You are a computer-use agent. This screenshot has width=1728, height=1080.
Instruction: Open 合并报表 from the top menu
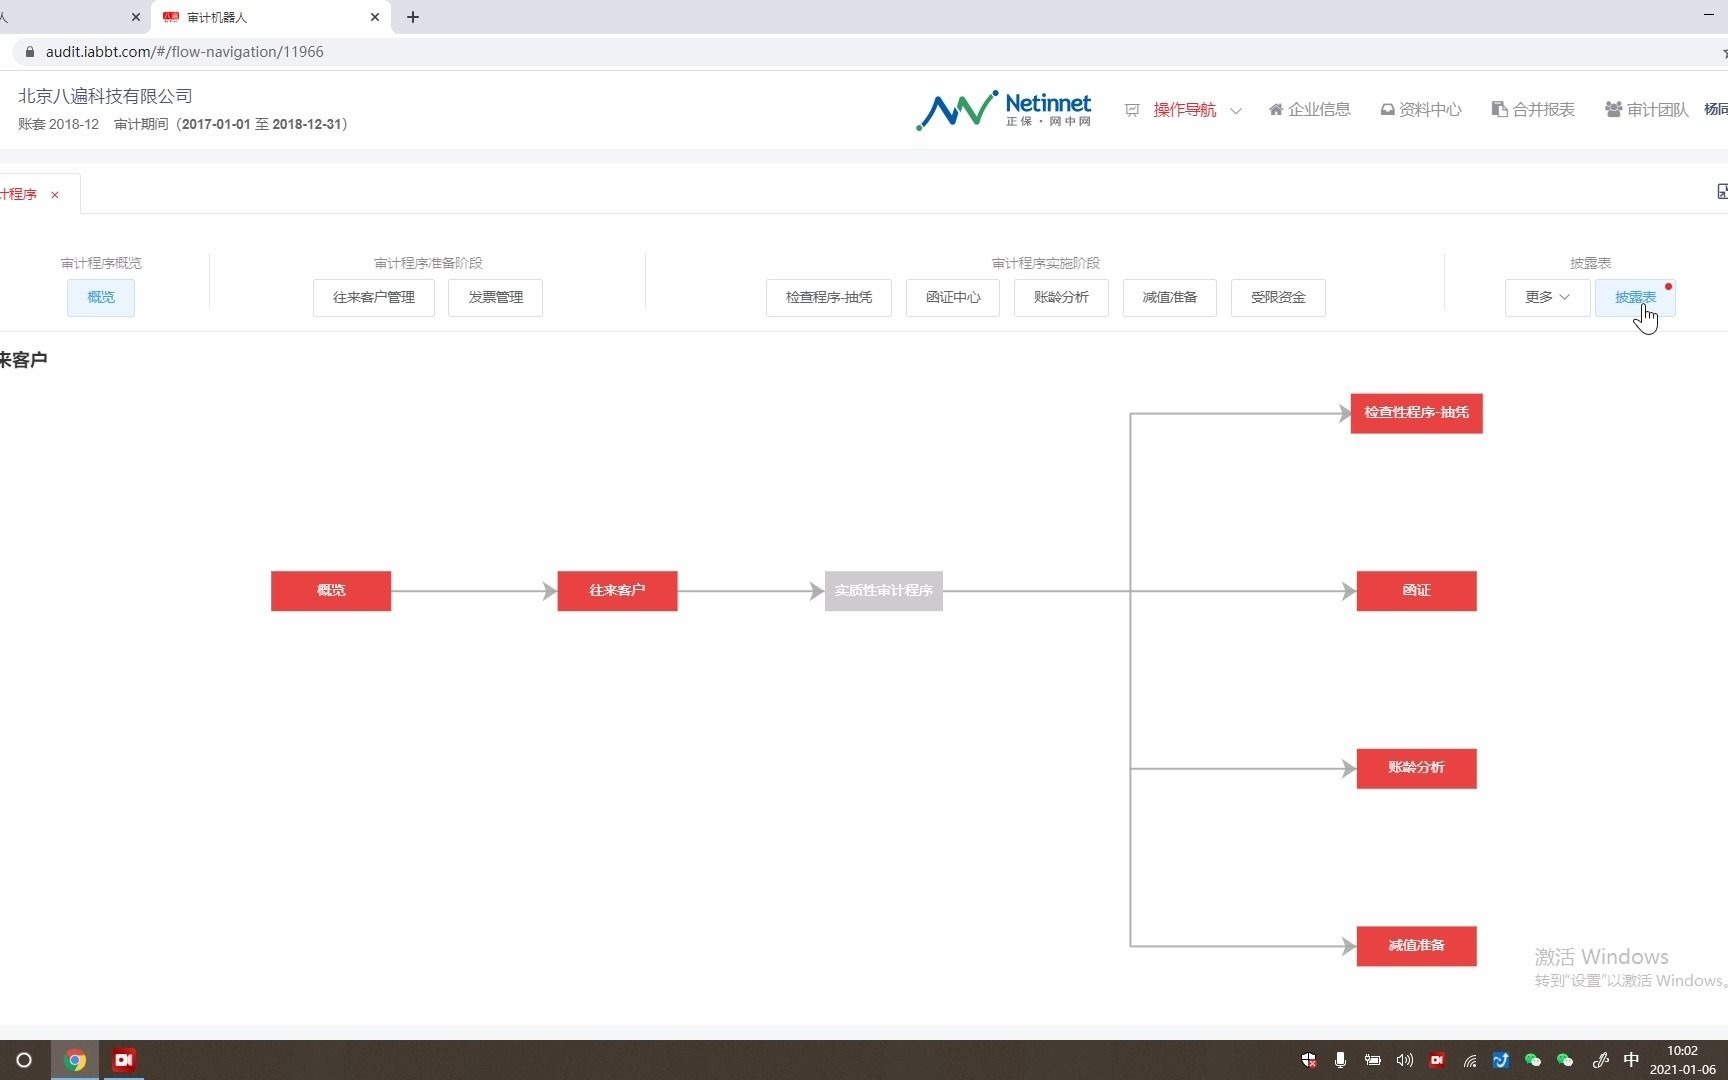tap(1543, 110)
